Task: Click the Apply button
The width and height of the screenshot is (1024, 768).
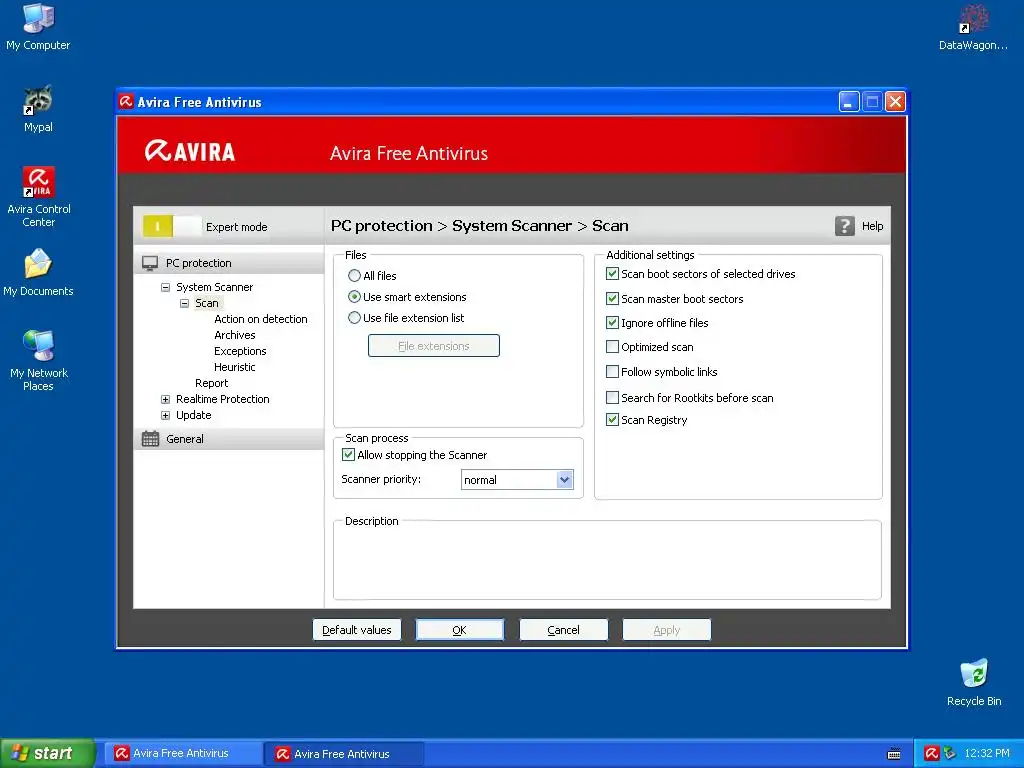Action: 666,630
